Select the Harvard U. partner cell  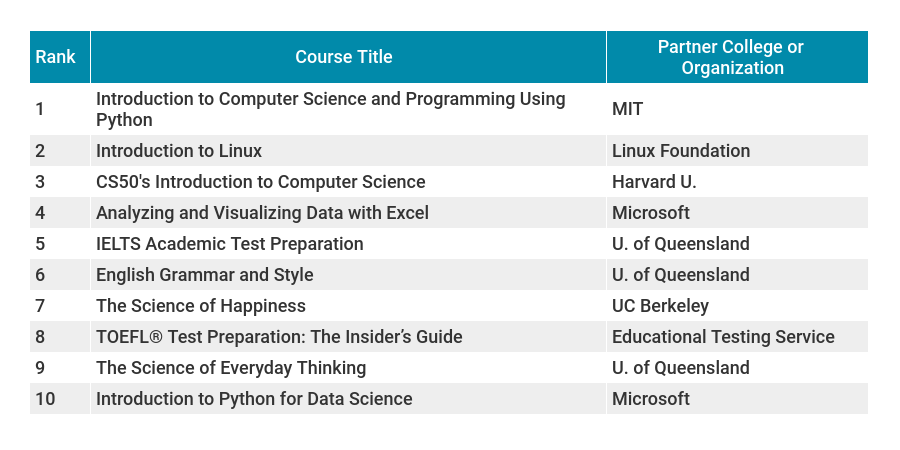[654, 182]
